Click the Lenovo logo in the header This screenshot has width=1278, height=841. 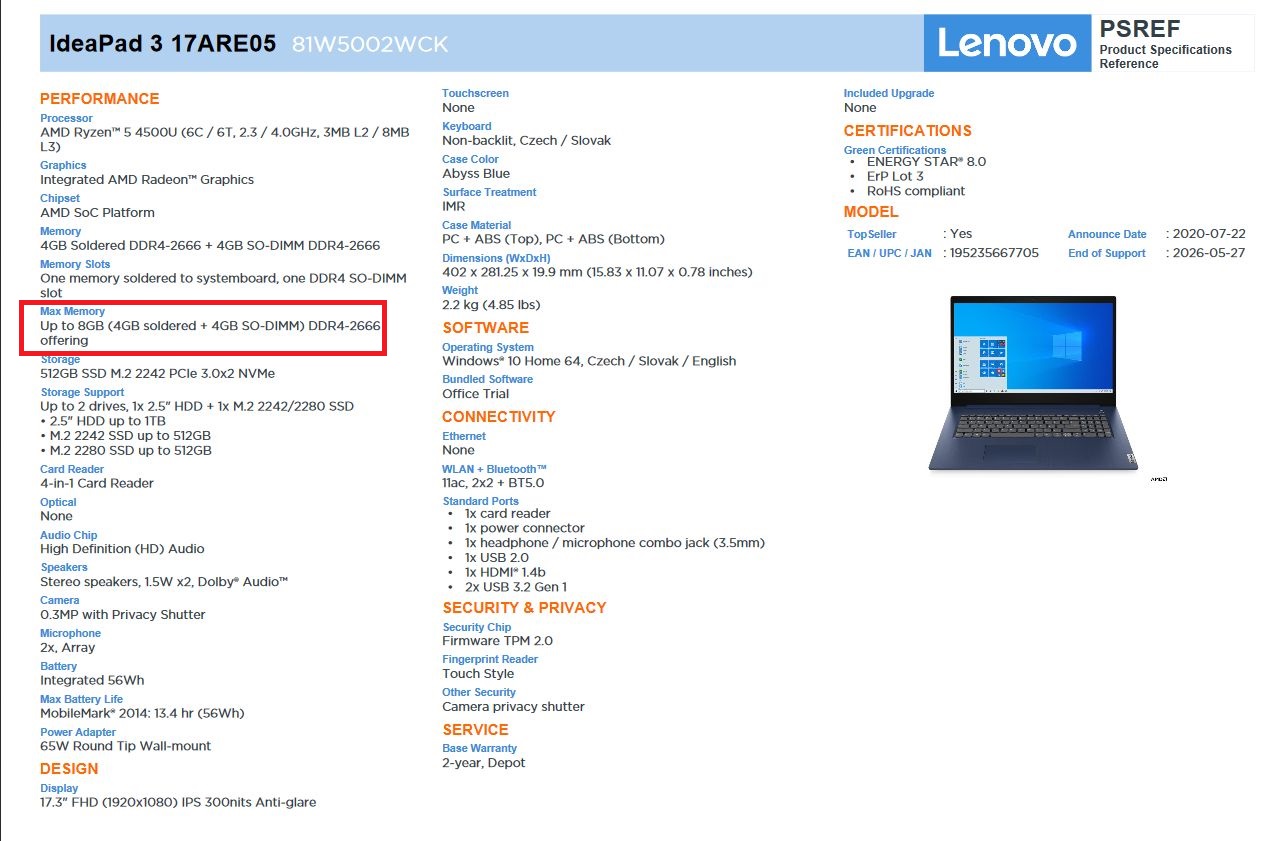pos(1007,43)
